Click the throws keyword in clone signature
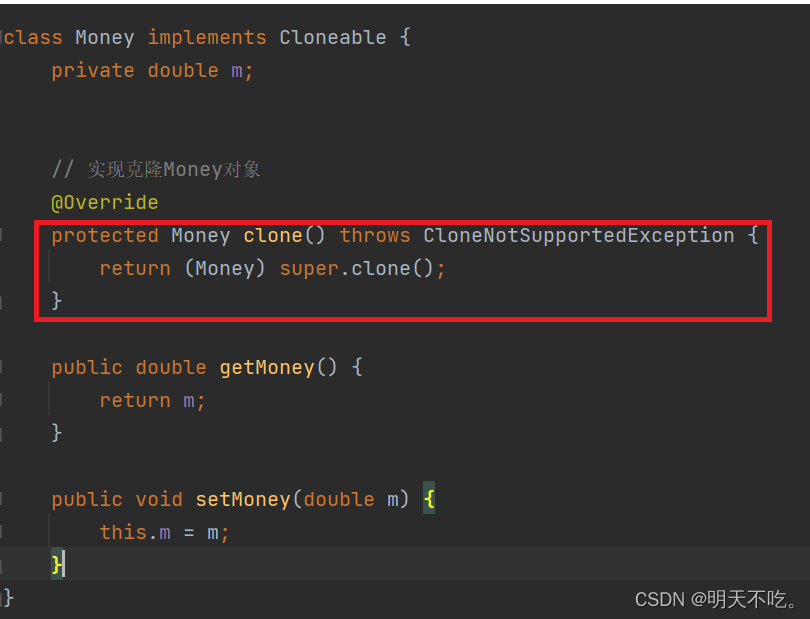 point(374,235)
